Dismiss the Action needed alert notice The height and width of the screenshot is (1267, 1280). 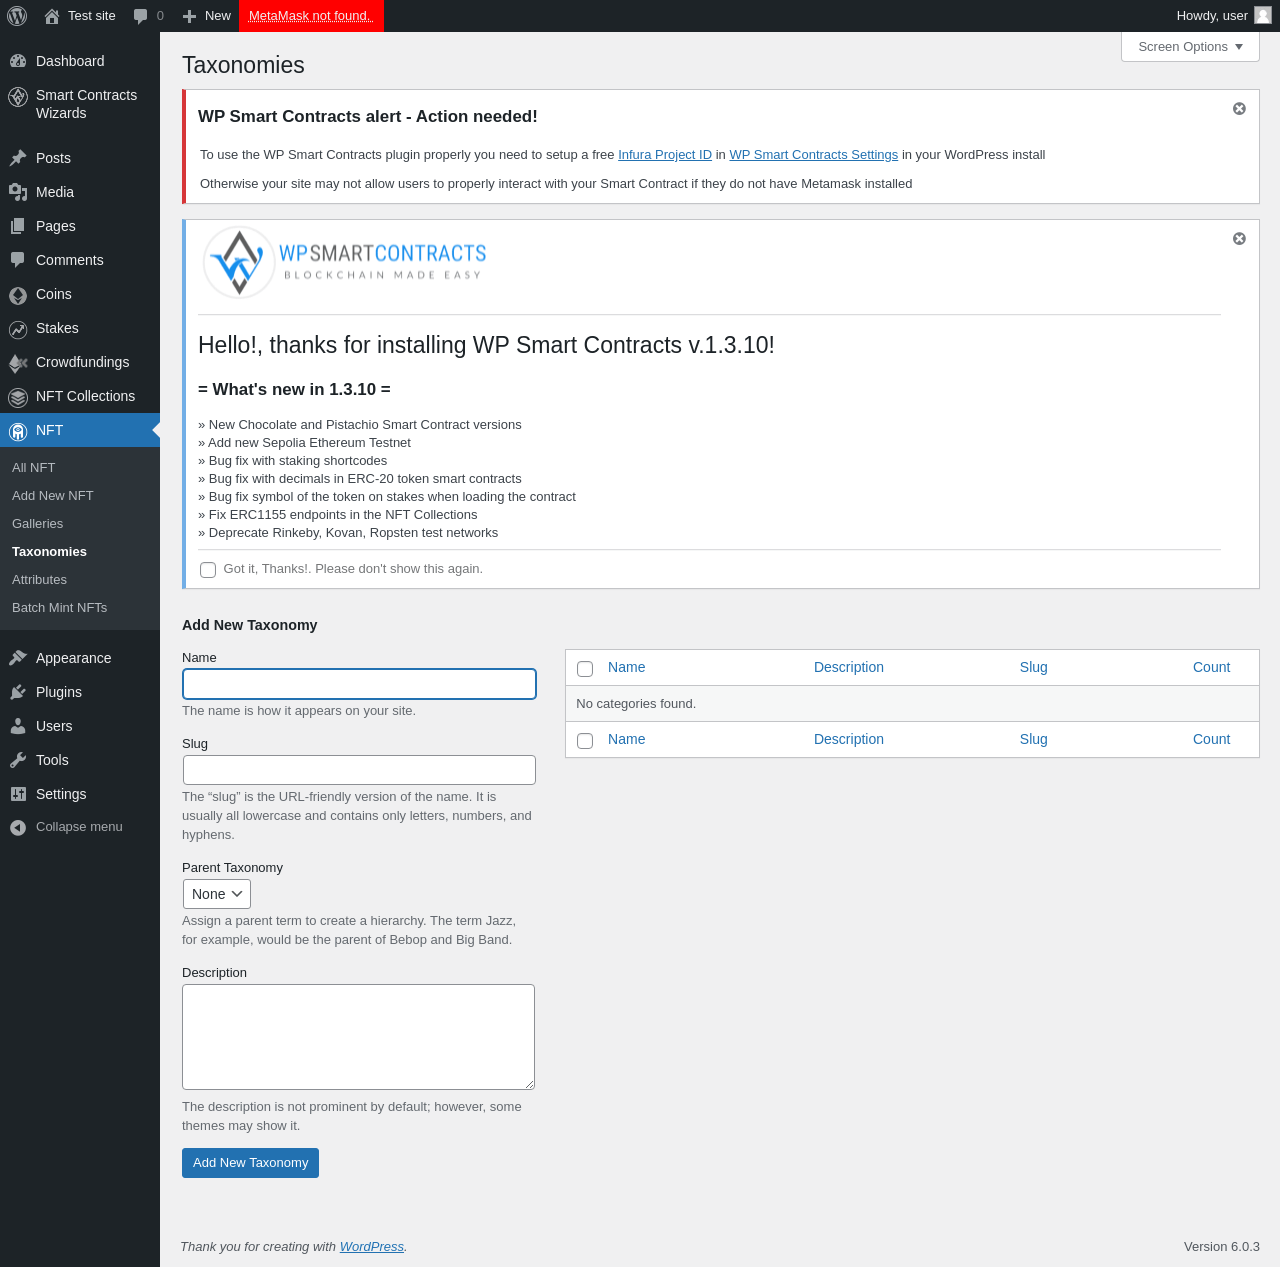click(x=1239, y=108)
